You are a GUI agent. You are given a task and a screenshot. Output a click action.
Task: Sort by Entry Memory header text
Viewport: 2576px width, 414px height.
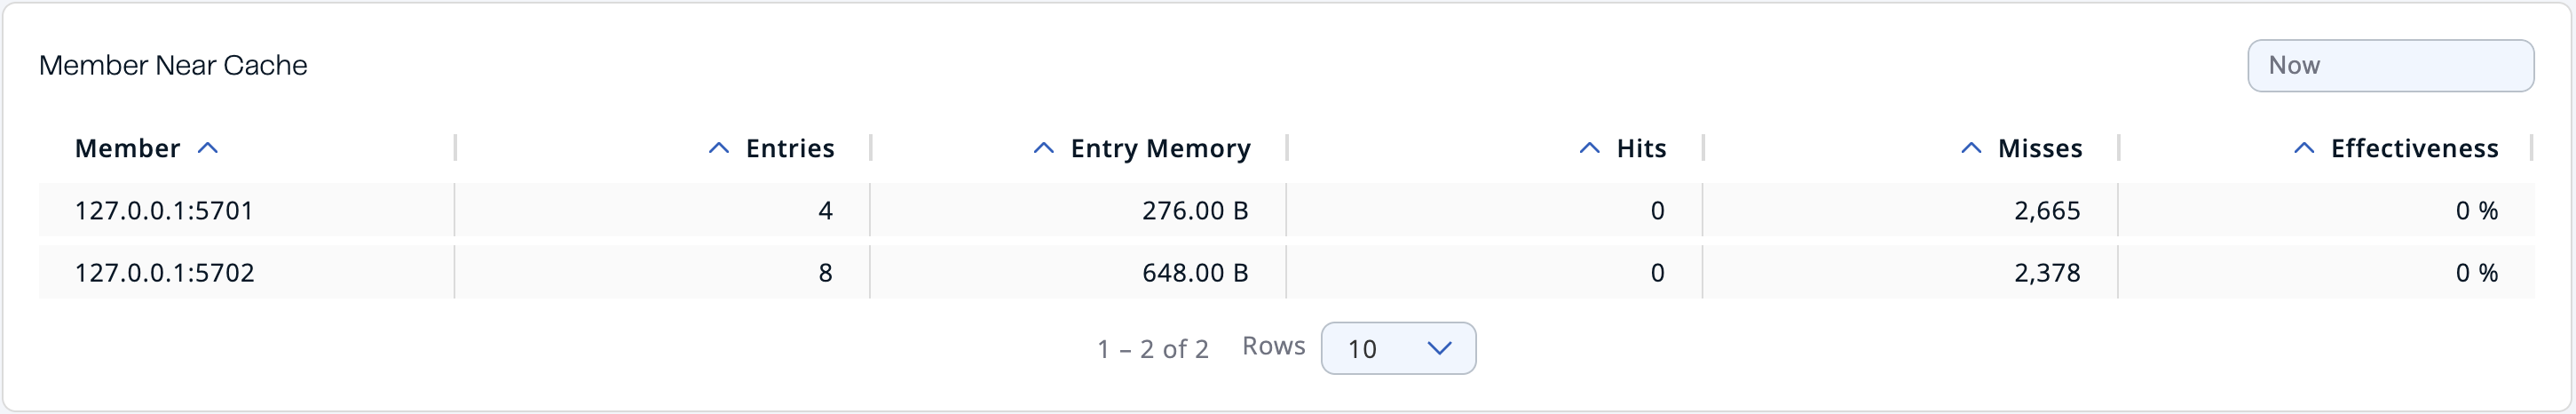(x=1160, y=149)
